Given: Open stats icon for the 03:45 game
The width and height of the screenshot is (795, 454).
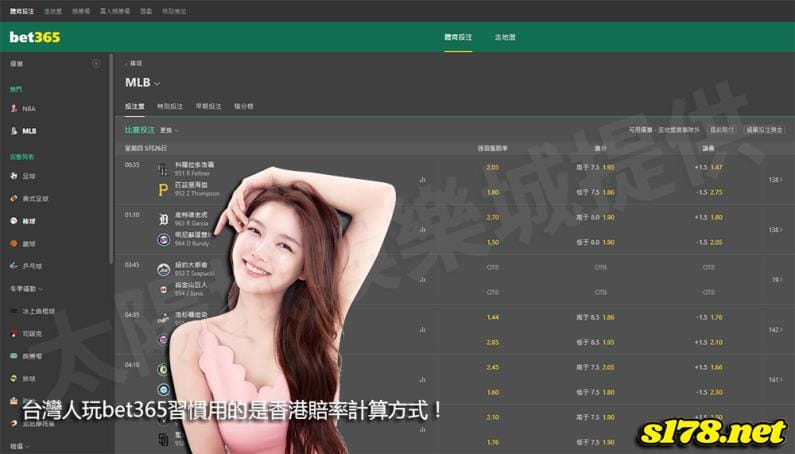Looking at the screenshot, I should coord(422,280).
